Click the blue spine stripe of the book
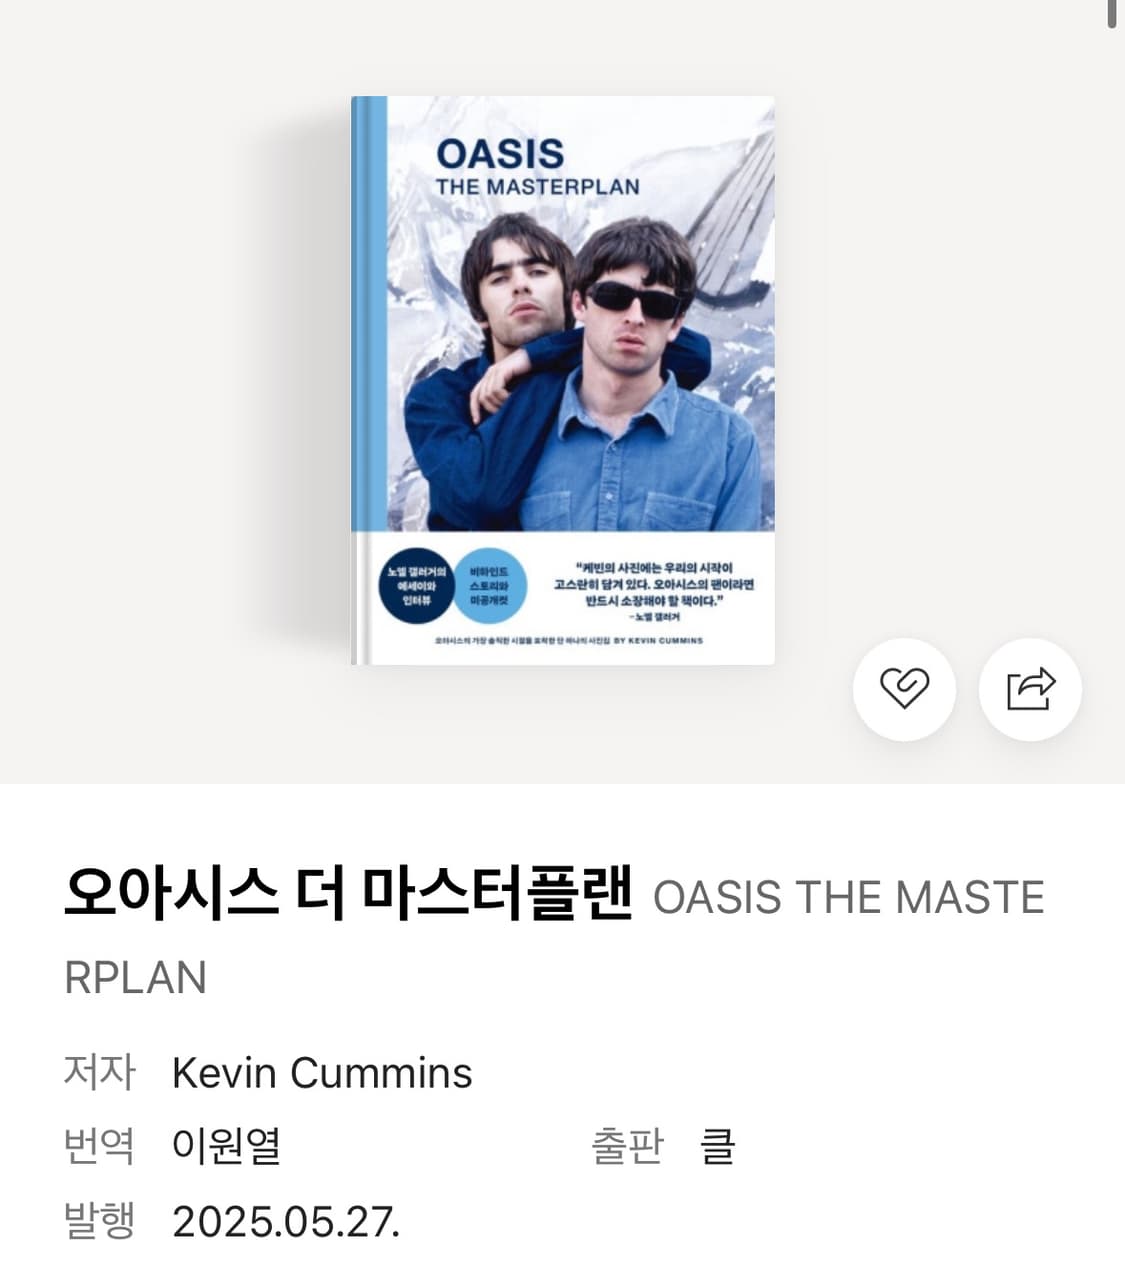The image size is (1125, 1282). tap(369, 380)
